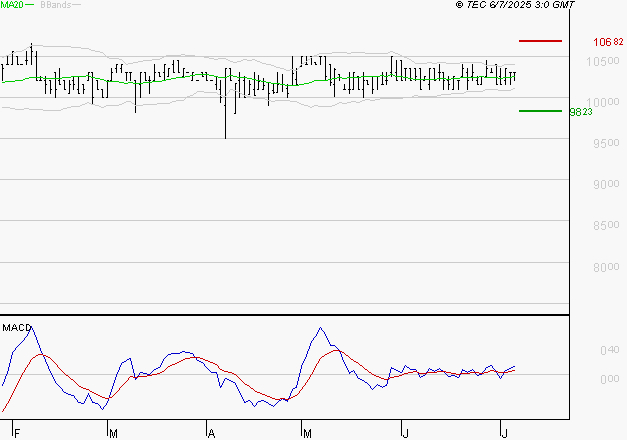Click the red resistance line marker
627x440 pixels.
pyautogui.click(x=540, y=41)
